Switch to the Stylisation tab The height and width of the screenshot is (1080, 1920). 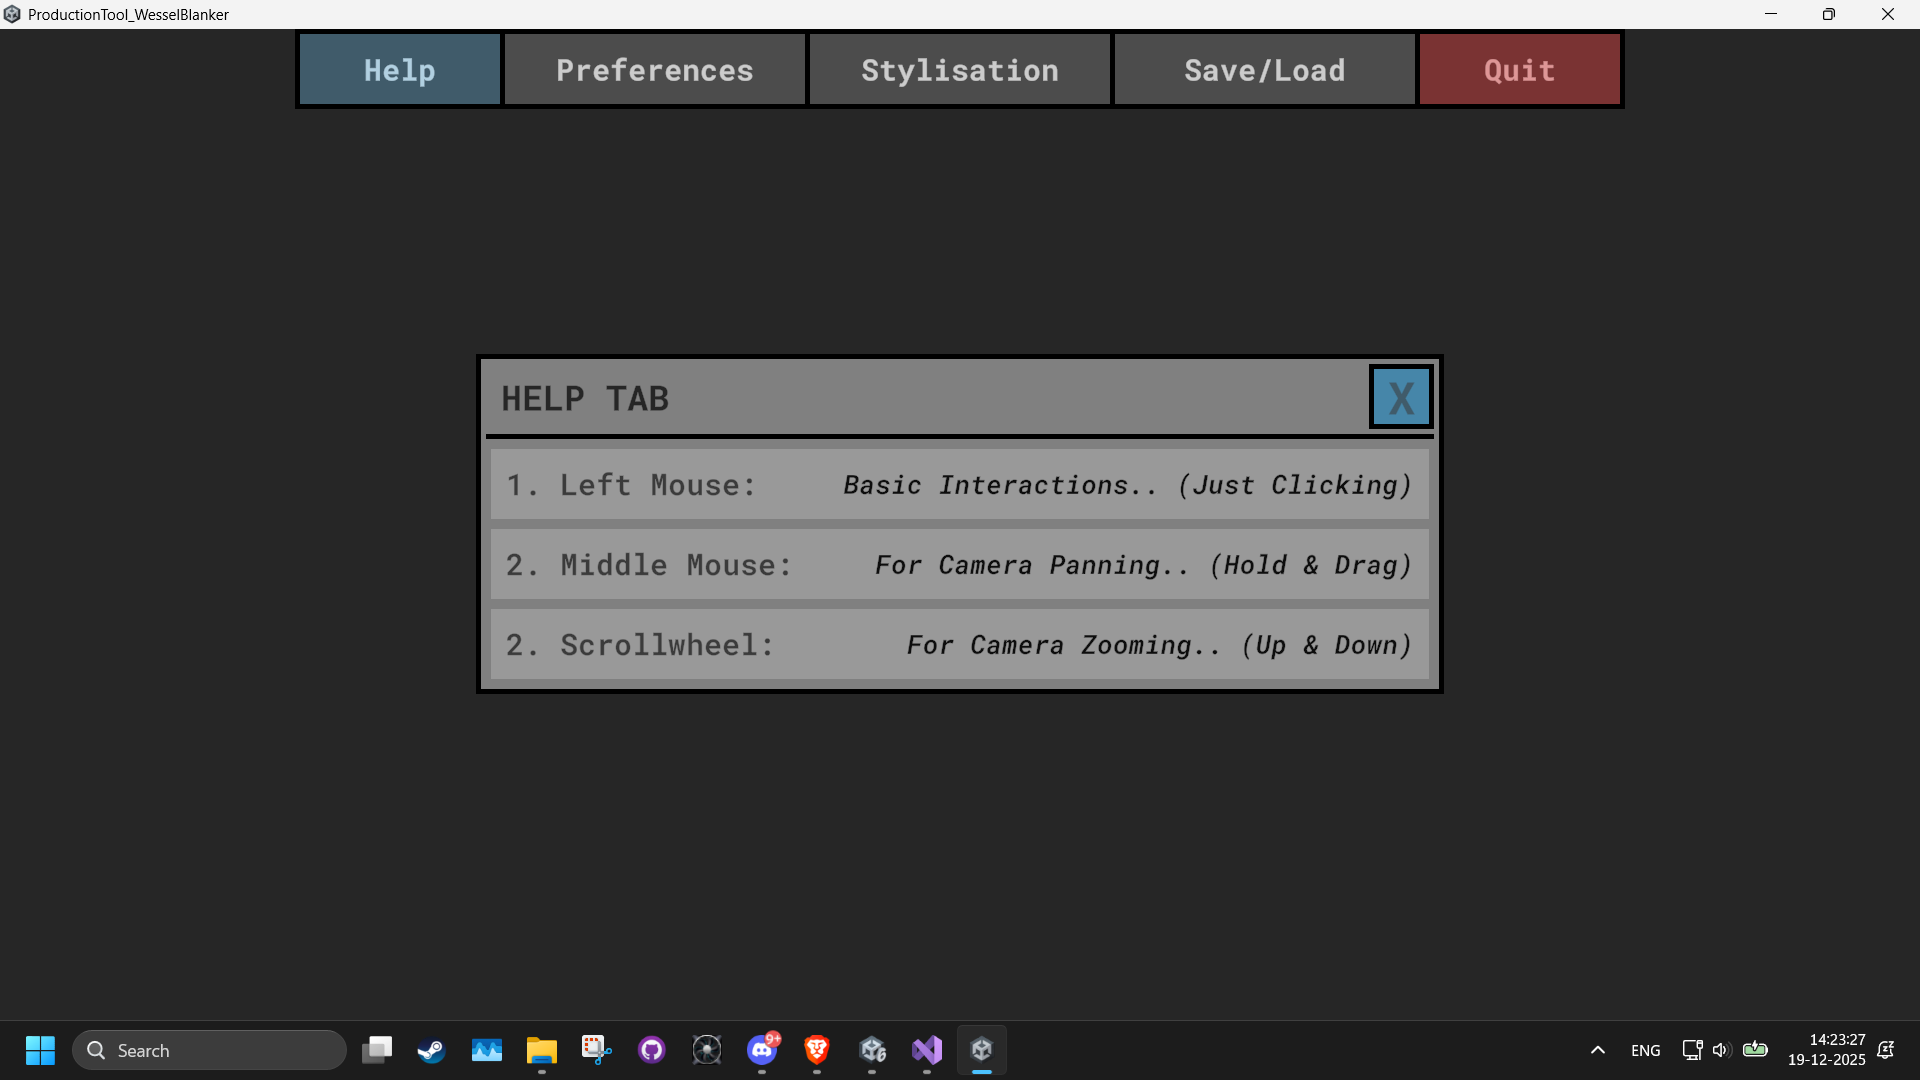pyautogui.click(x=959, y=70)
